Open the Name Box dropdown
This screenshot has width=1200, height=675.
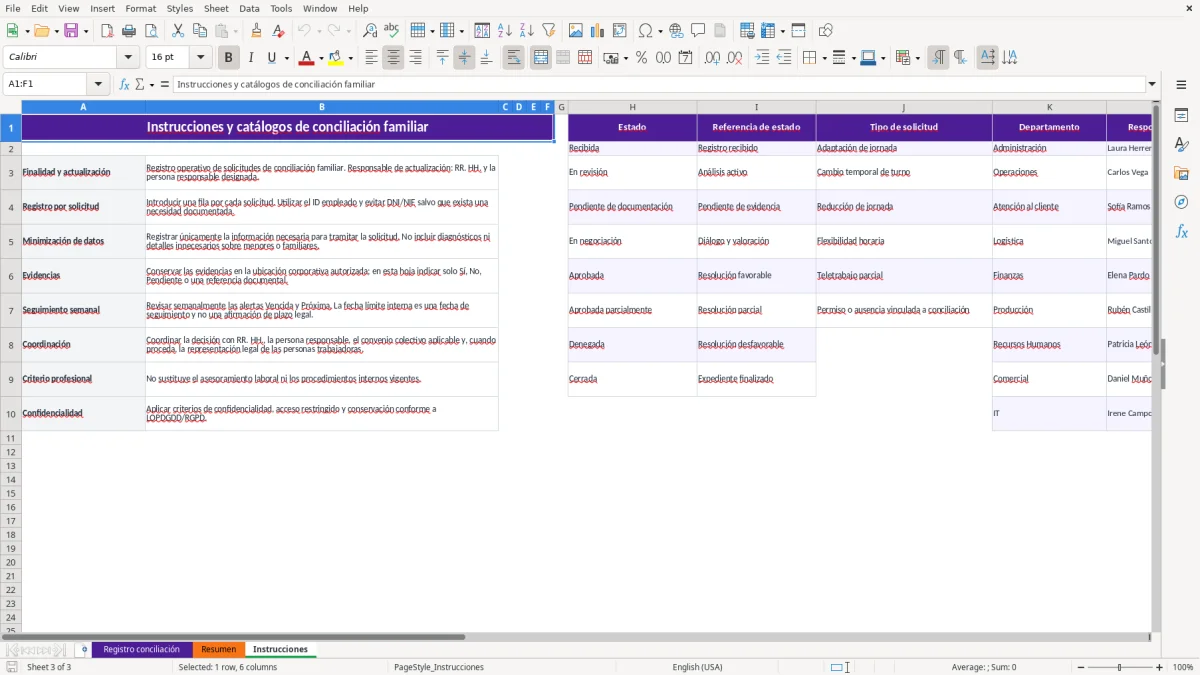(x=98, y=84)
